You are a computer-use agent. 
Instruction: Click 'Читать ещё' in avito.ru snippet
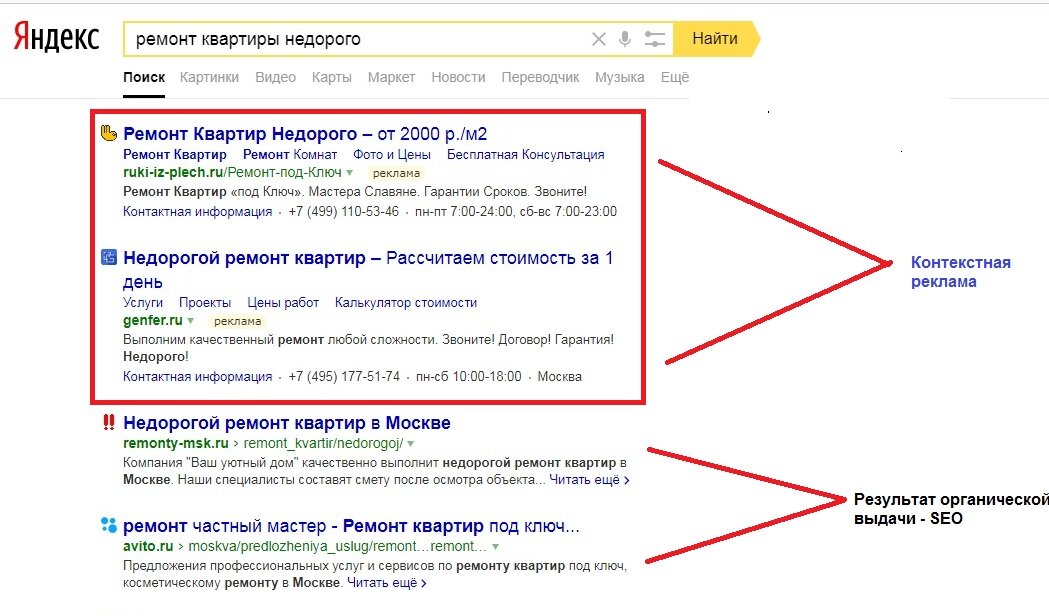pyautogui.click(x=386, y=583)
